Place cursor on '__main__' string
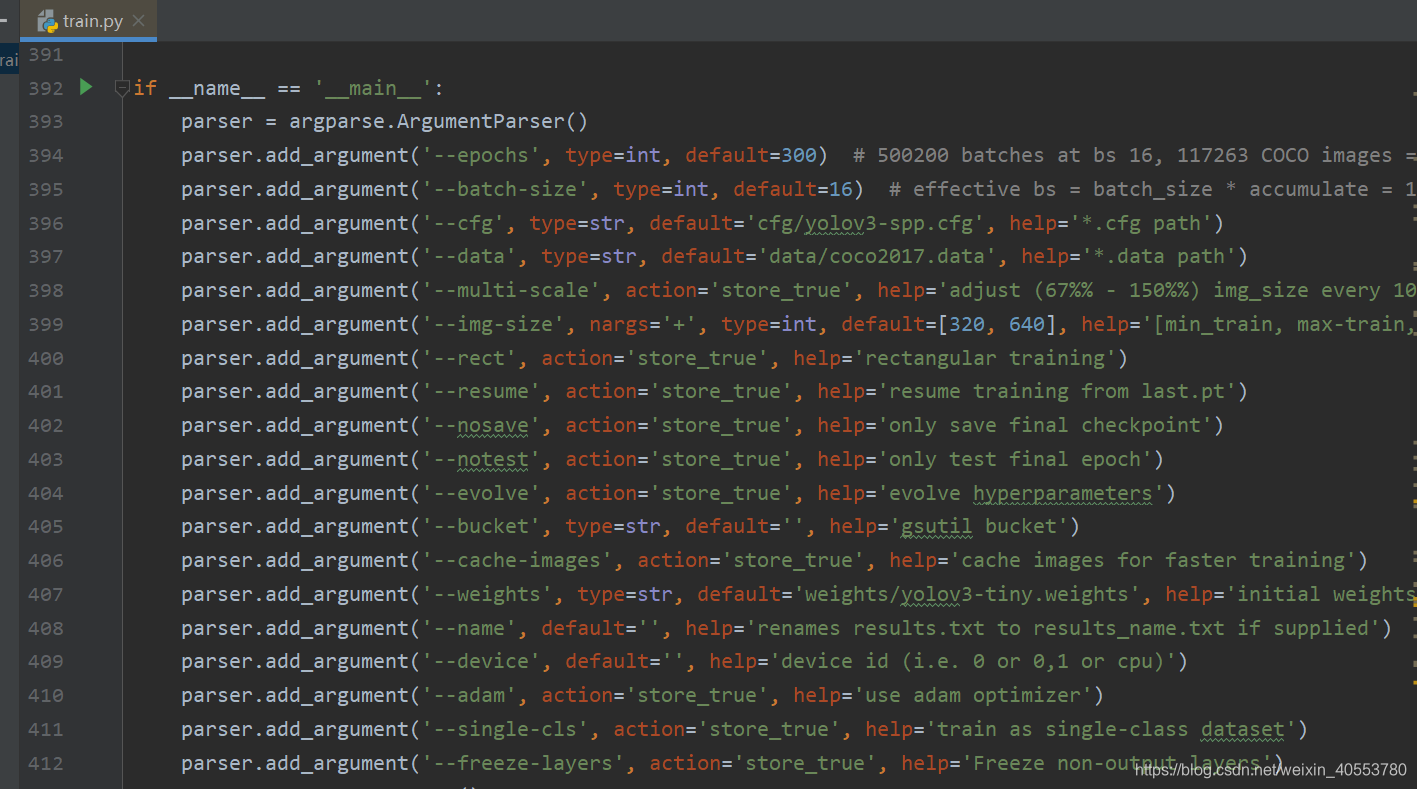 (x=373, y=88)
